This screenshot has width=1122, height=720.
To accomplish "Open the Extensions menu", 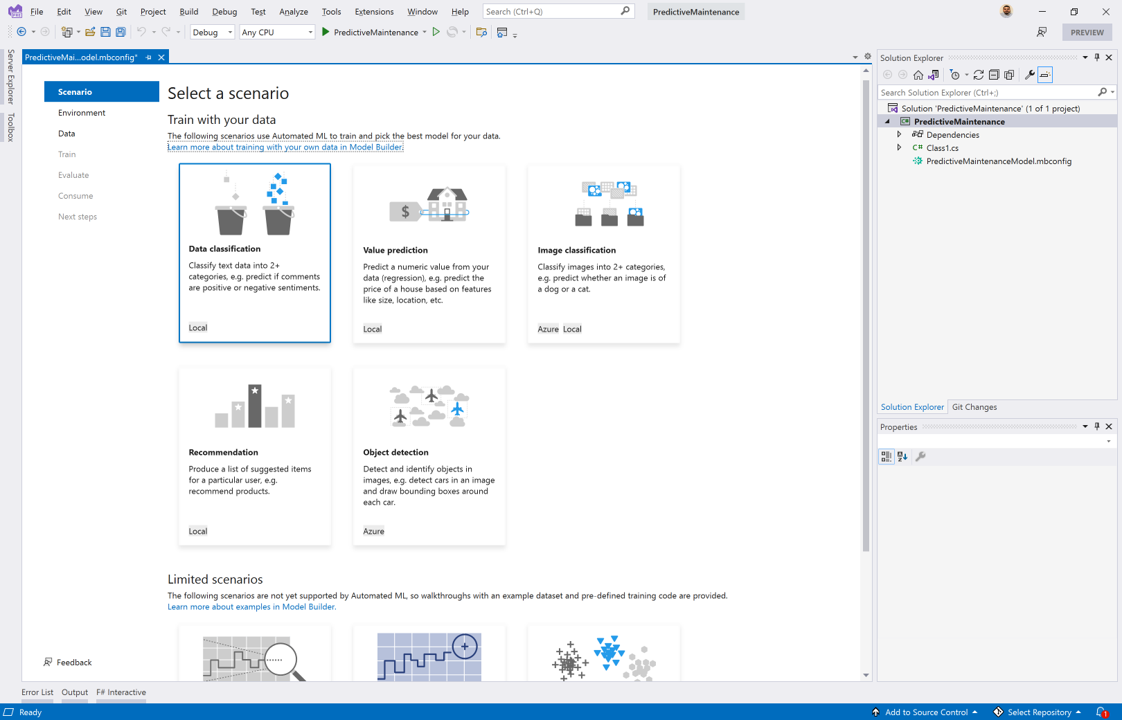I will (374, 11).
